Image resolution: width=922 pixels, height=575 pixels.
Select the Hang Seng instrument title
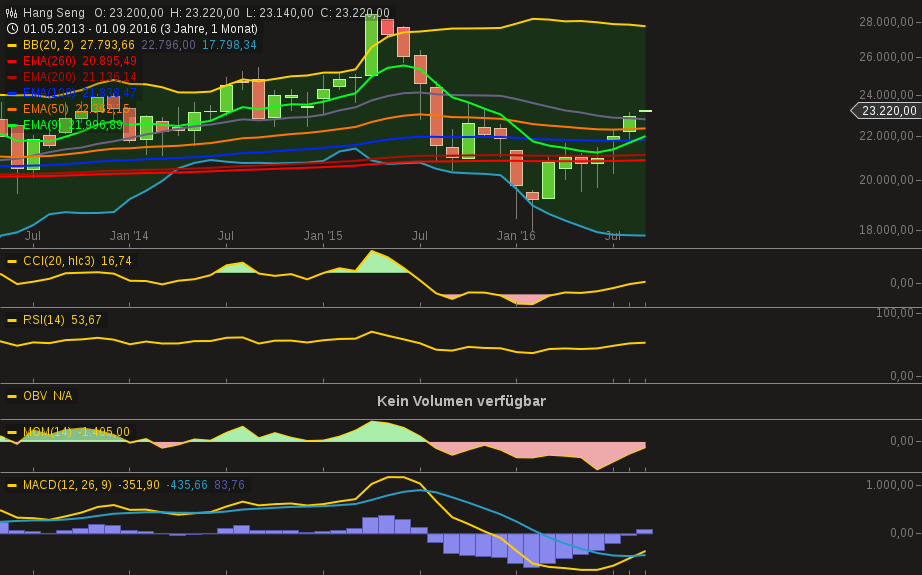pyautogui.click(x=54, y=12)
